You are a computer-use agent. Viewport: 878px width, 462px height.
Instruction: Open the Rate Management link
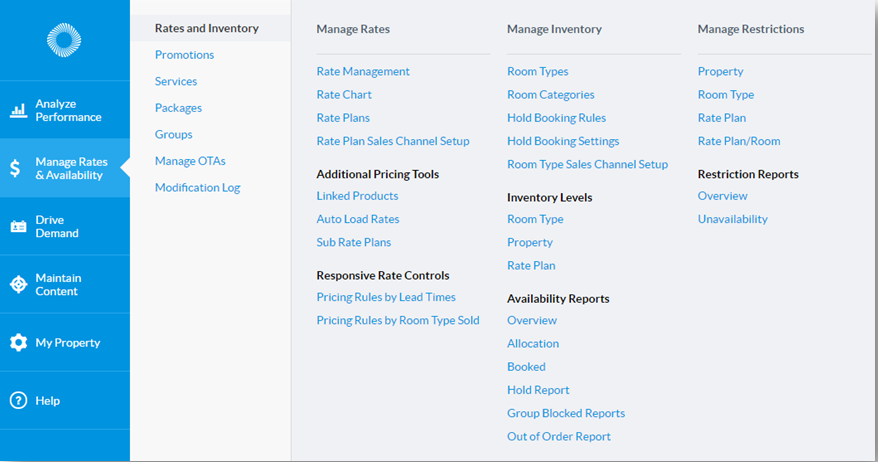363,72
